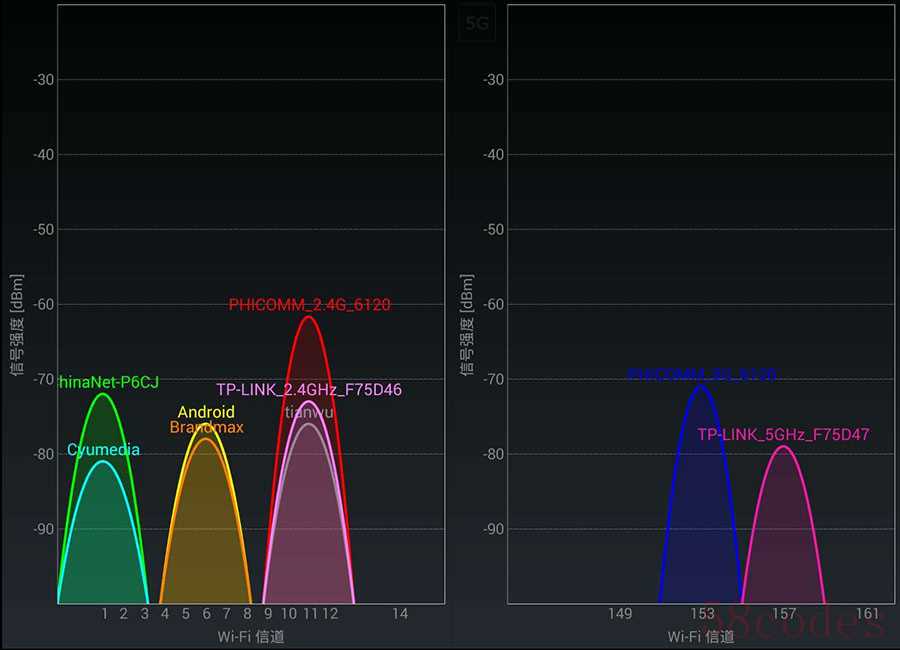
Task: Tap the red PHICOMM signal curve peak
Action: [x=309, y=317]
